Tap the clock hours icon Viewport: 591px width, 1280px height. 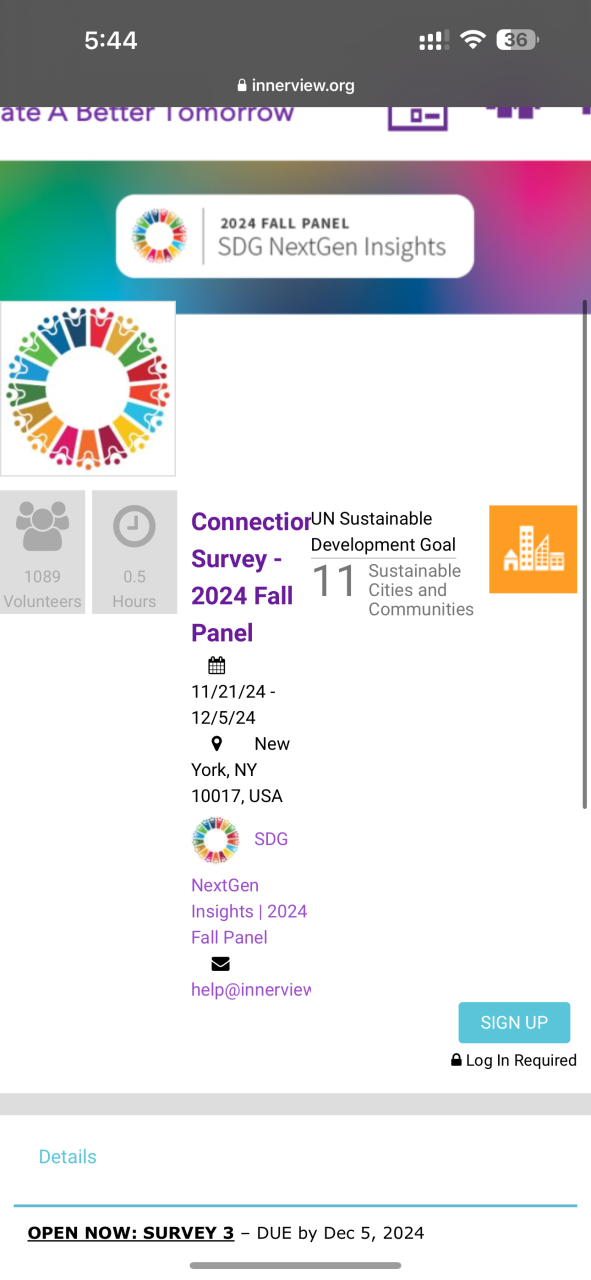(x=134, y=526)
